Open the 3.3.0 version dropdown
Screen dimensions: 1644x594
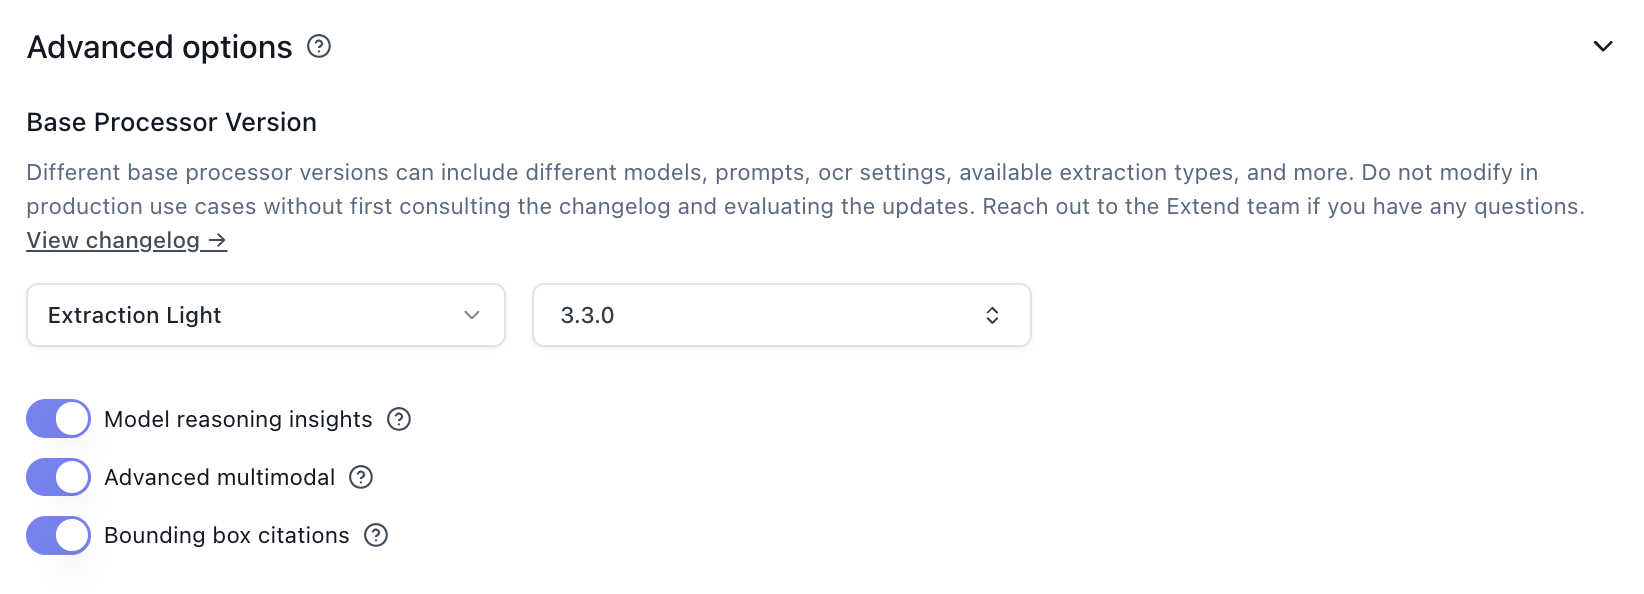782,315
